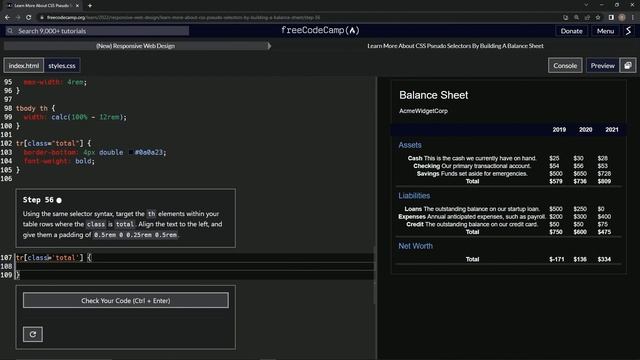The width and height of the screenshot is (640, 360).
Task: Click the Credit row label in preview
Action: coord(415,224)
